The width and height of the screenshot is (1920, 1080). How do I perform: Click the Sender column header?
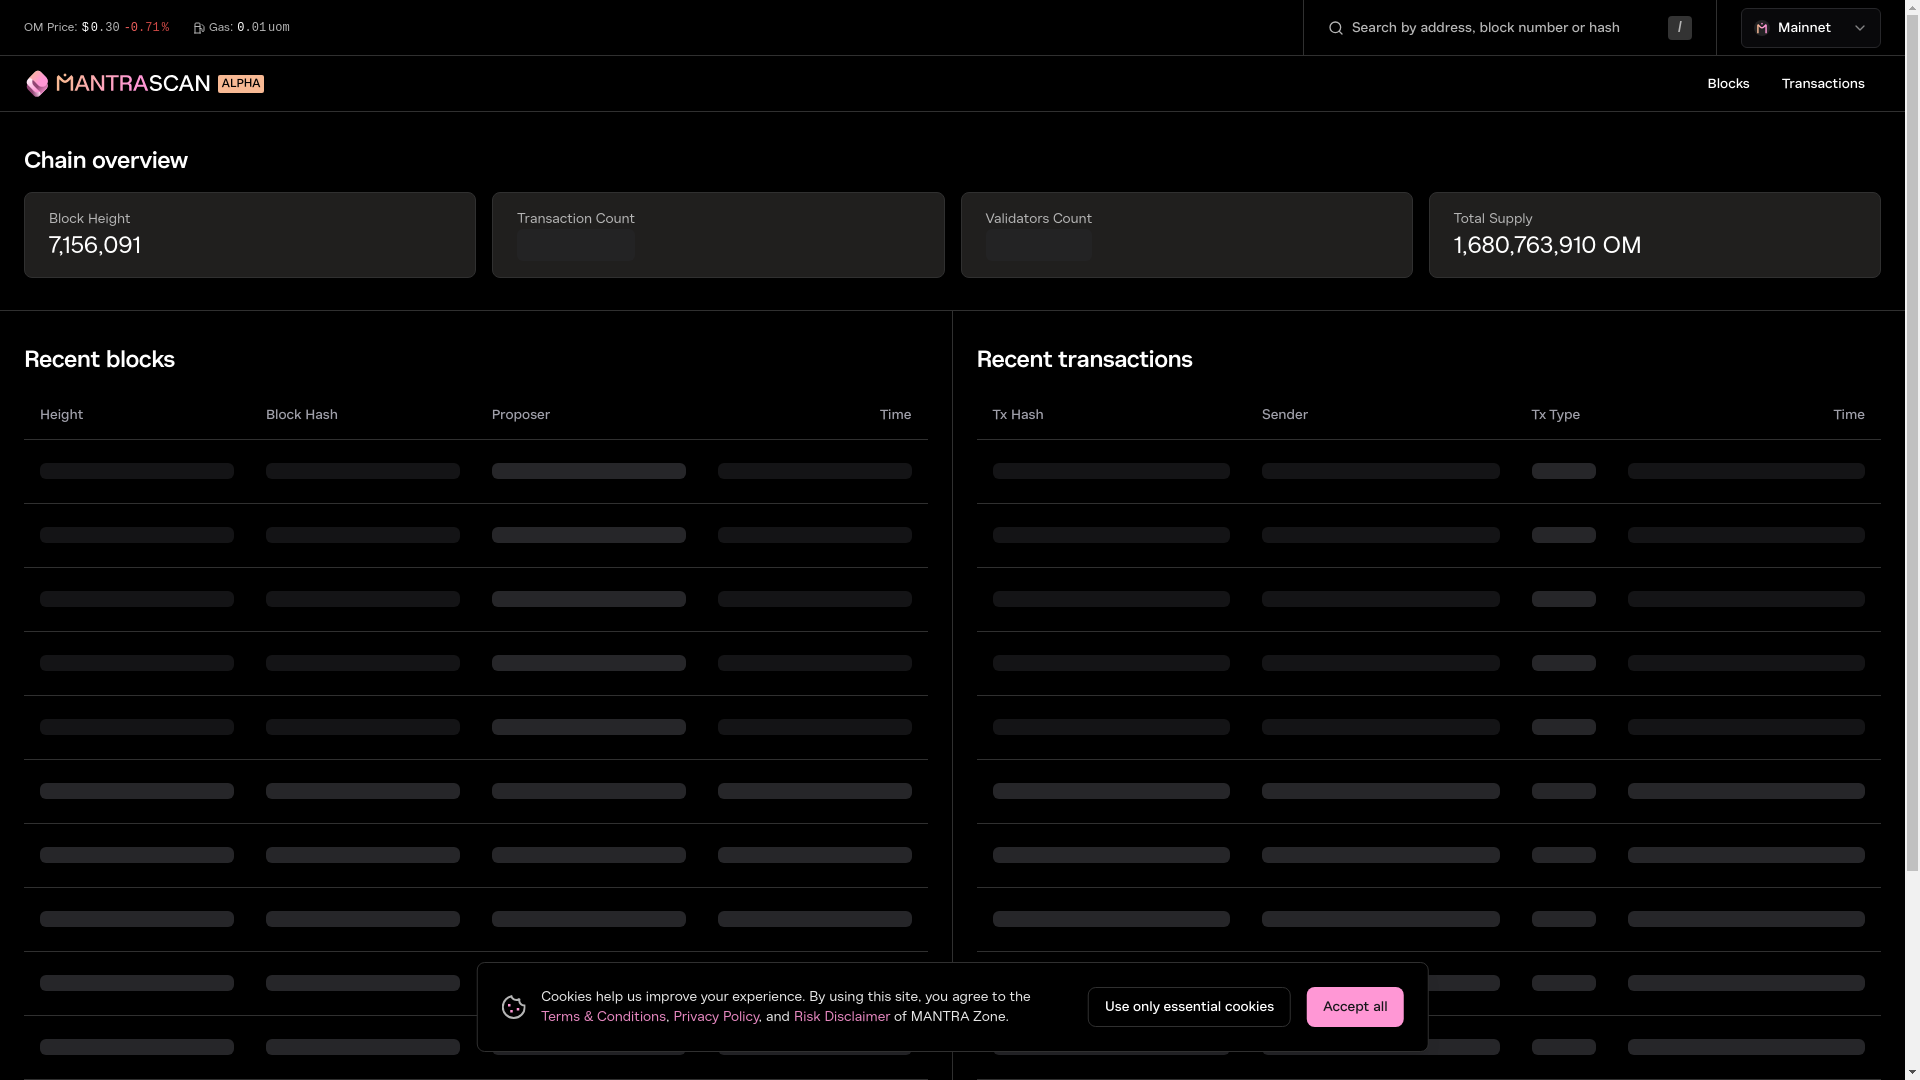point(1285,415)
